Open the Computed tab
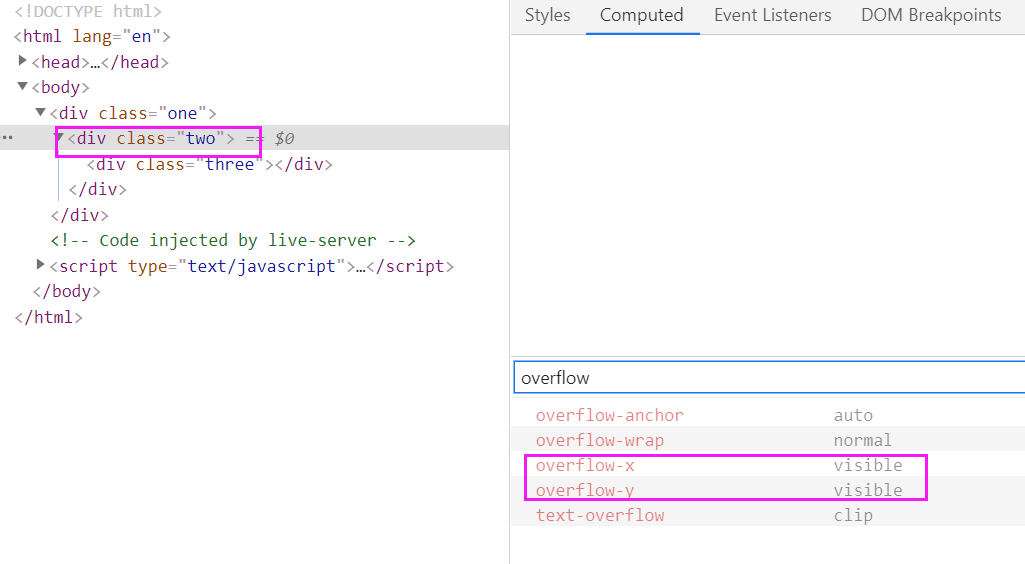 tap(641, 16)
